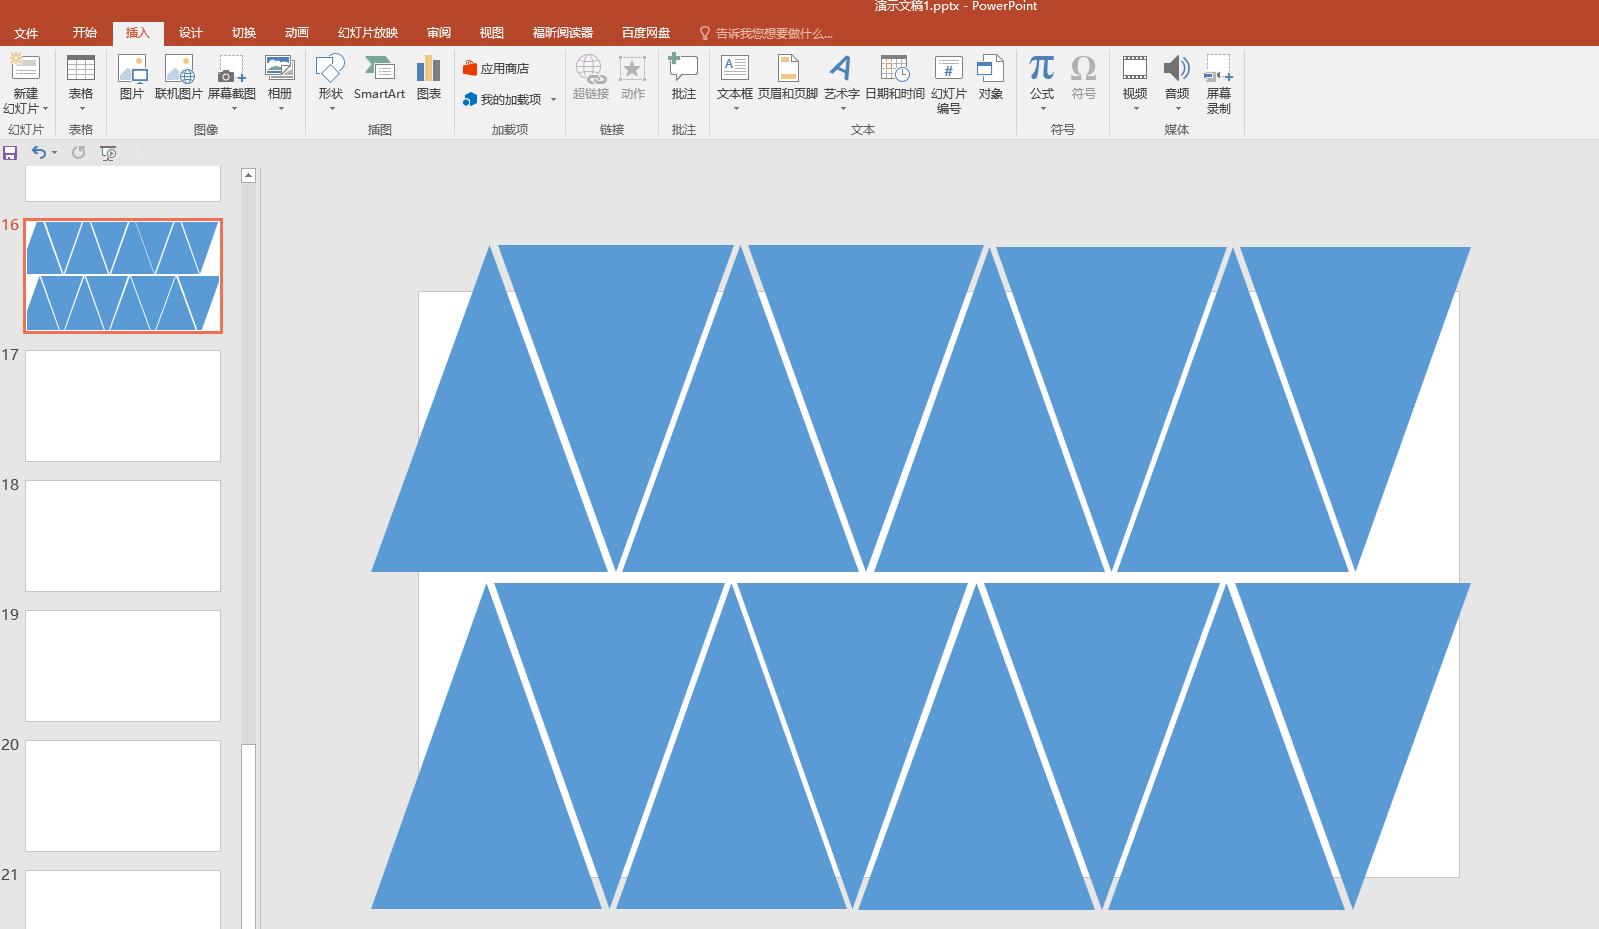
Task: Switch to the 开始 Home tab
Action: tap(85, 33)
